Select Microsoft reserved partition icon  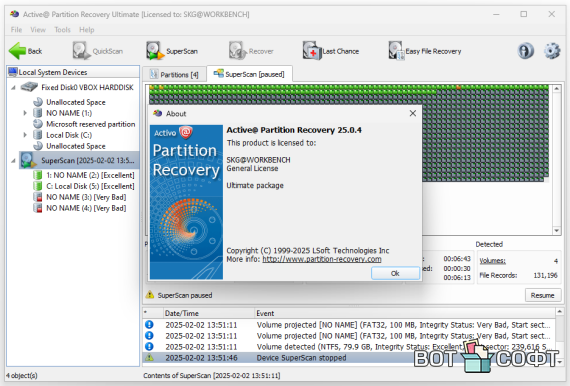coord(38,124)
